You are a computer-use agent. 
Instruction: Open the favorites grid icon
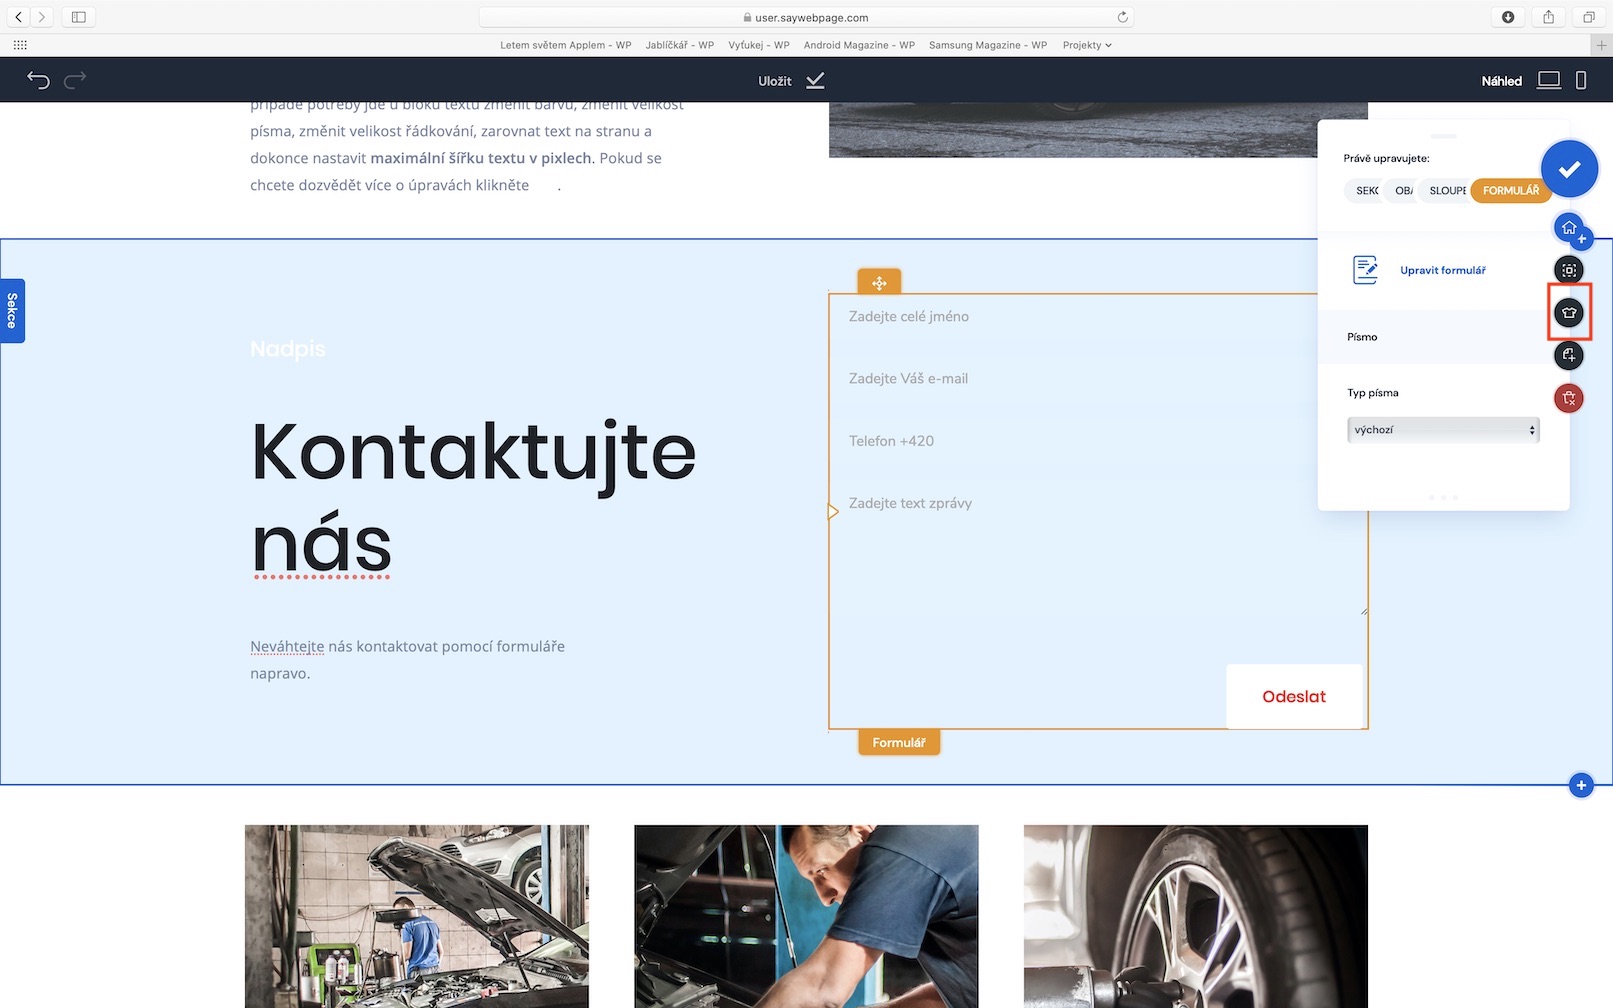(x=20, y=45)
